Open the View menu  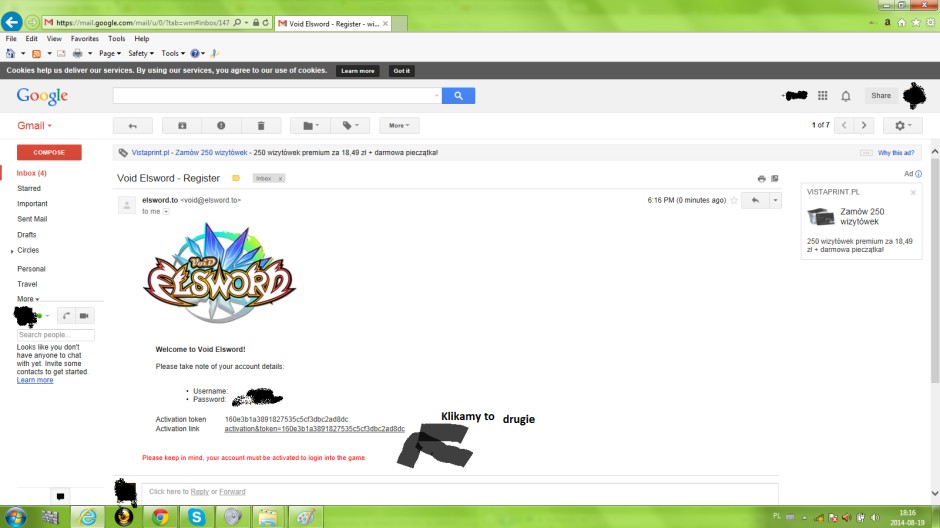(54, 38)
